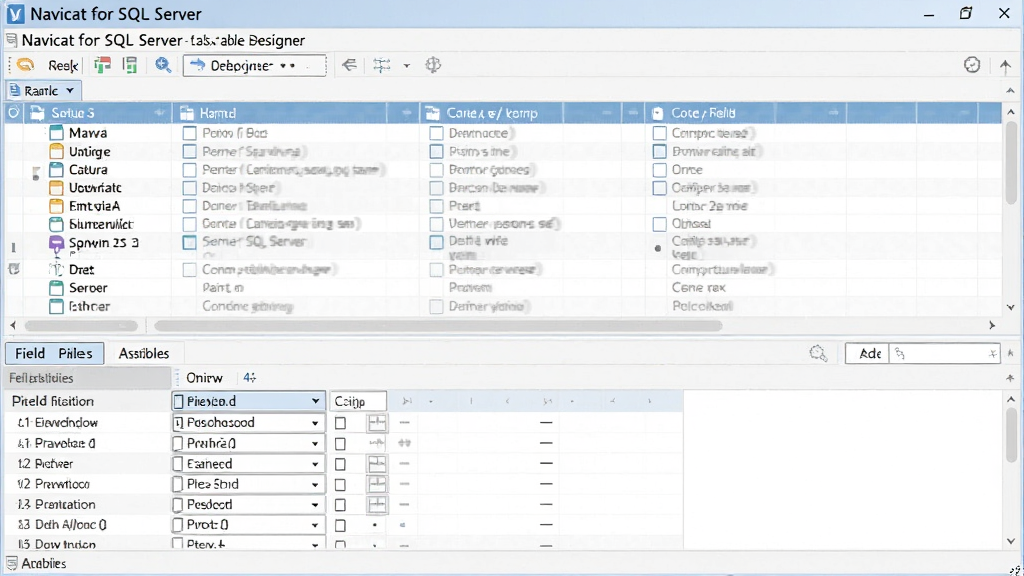Click the red and green table icon

(x=103, y=65)
